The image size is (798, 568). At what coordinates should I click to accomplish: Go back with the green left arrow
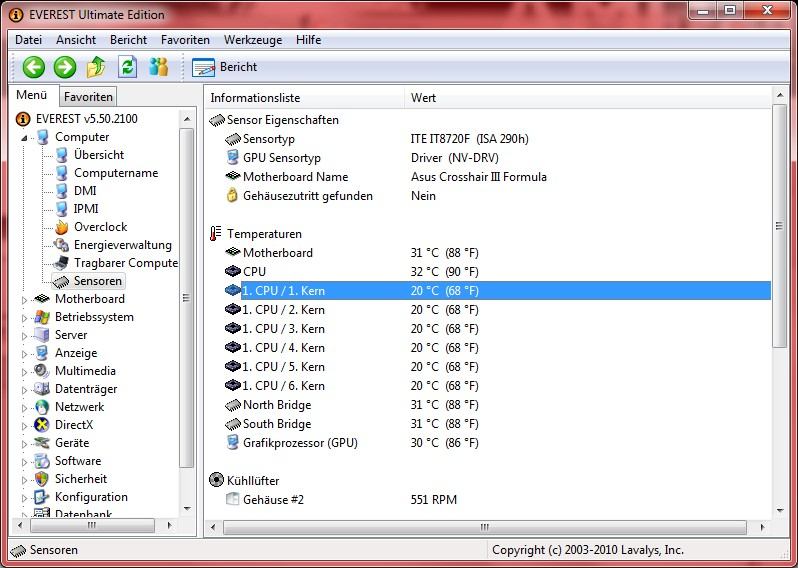[34, 67]
